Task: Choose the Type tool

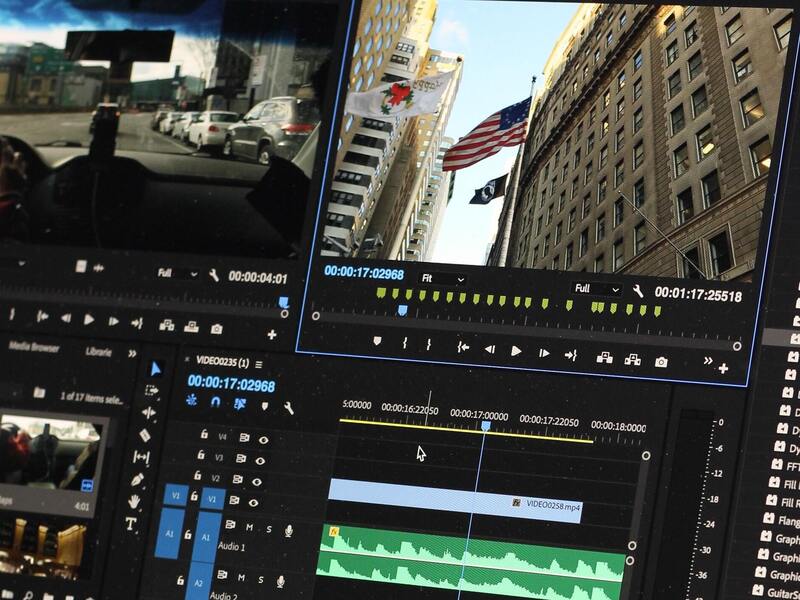Action: click(x=131, y=523)
